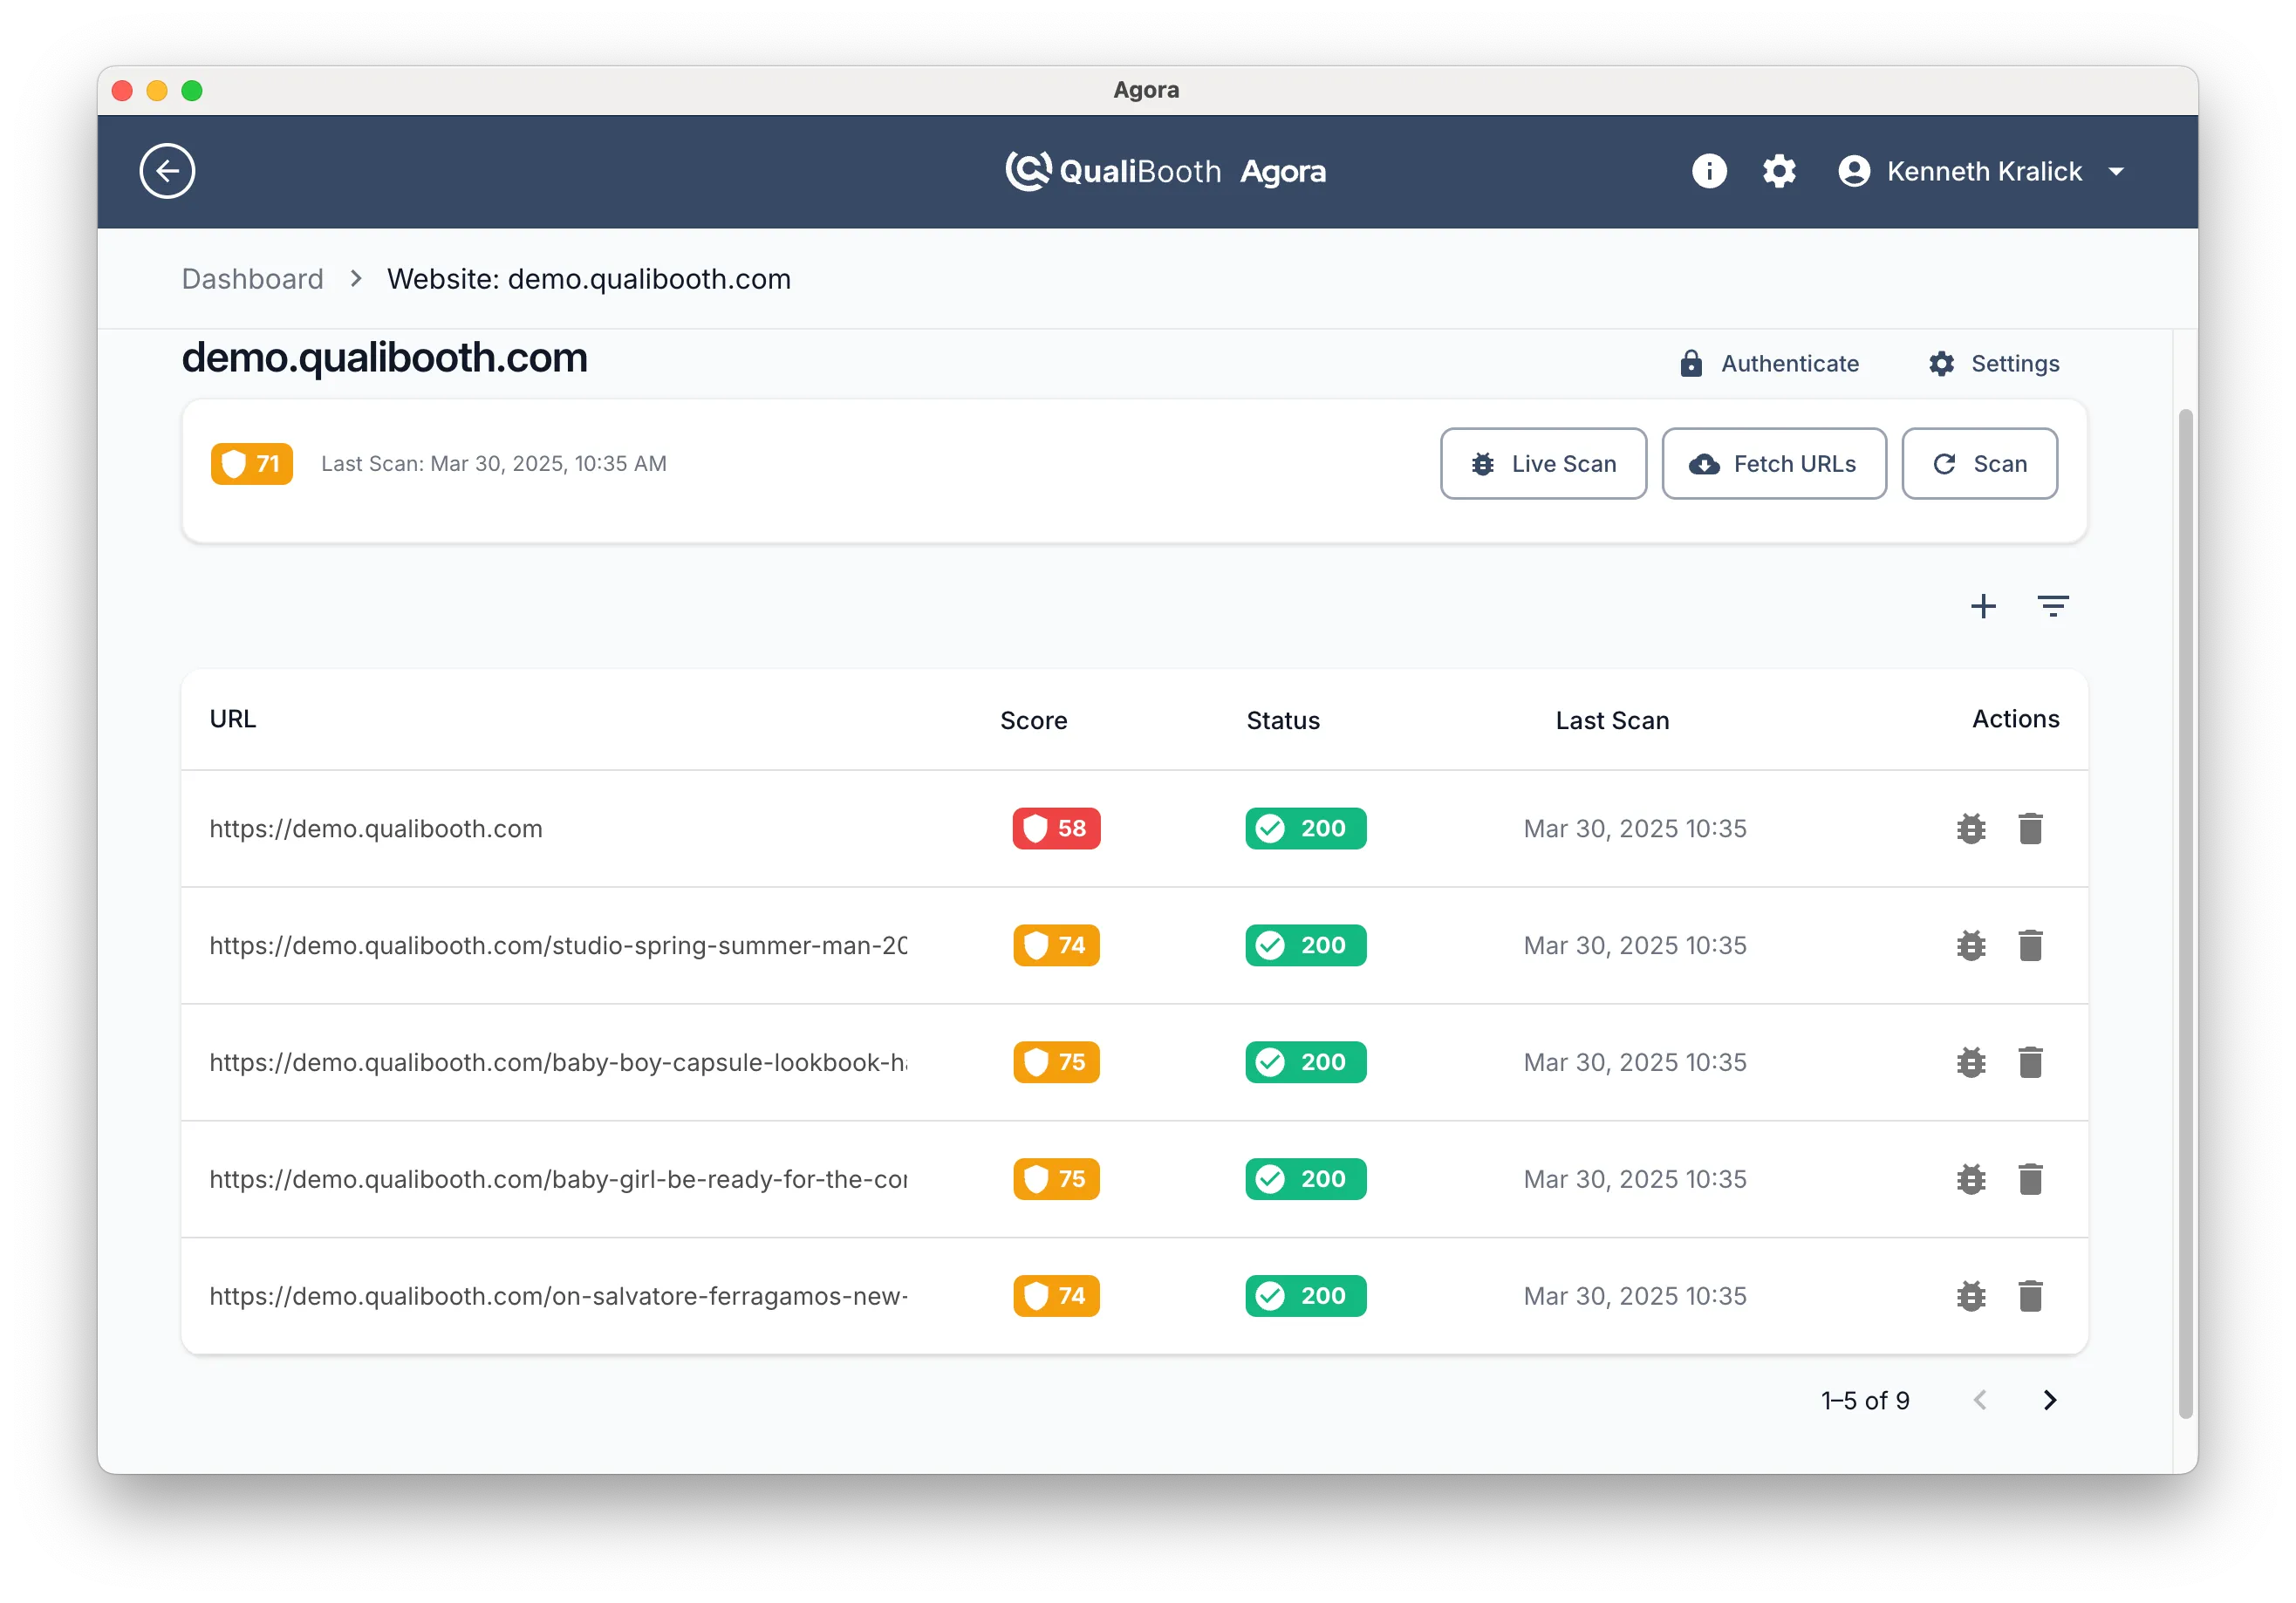Delete the baby-boy-capsule-lookbook row
Viewport: 2296px width, 1603px height.
pos(2029,1063)
